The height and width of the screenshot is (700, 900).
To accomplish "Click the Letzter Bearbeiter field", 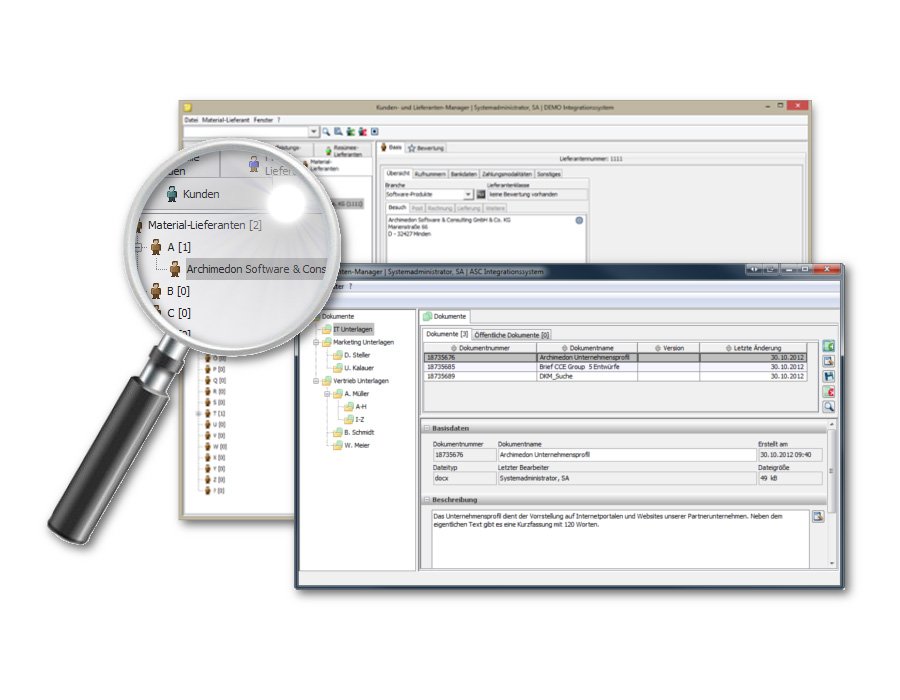I will [627, 479].
